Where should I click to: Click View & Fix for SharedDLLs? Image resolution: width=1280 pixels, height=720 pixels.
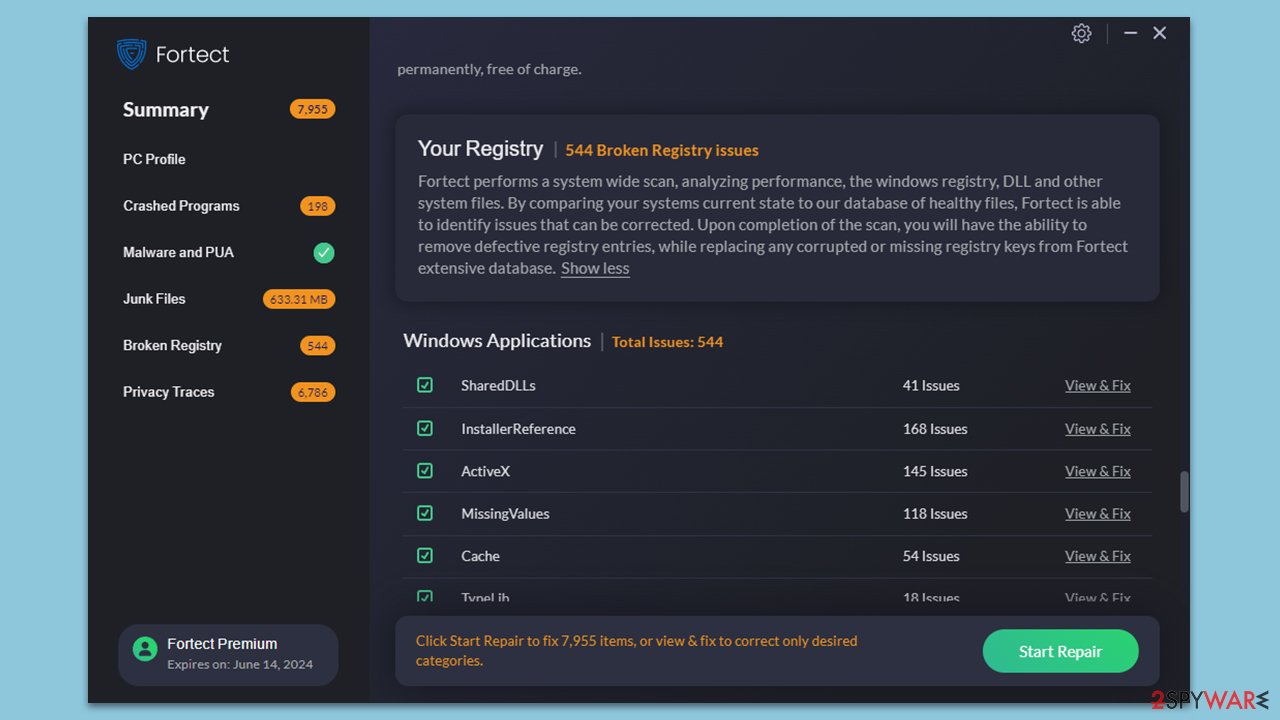(1097, 385)
